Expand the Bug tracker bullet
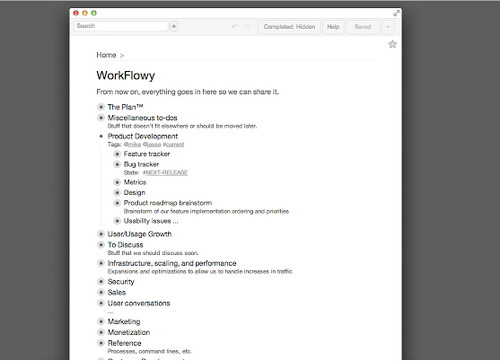This screenshot has width=500, height=361. [x=117, y=164]
